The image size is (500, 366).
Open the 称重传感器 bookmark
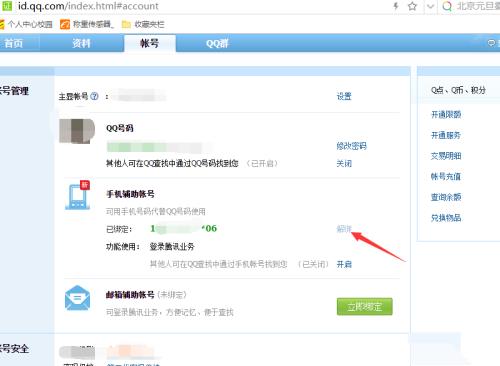87,24
